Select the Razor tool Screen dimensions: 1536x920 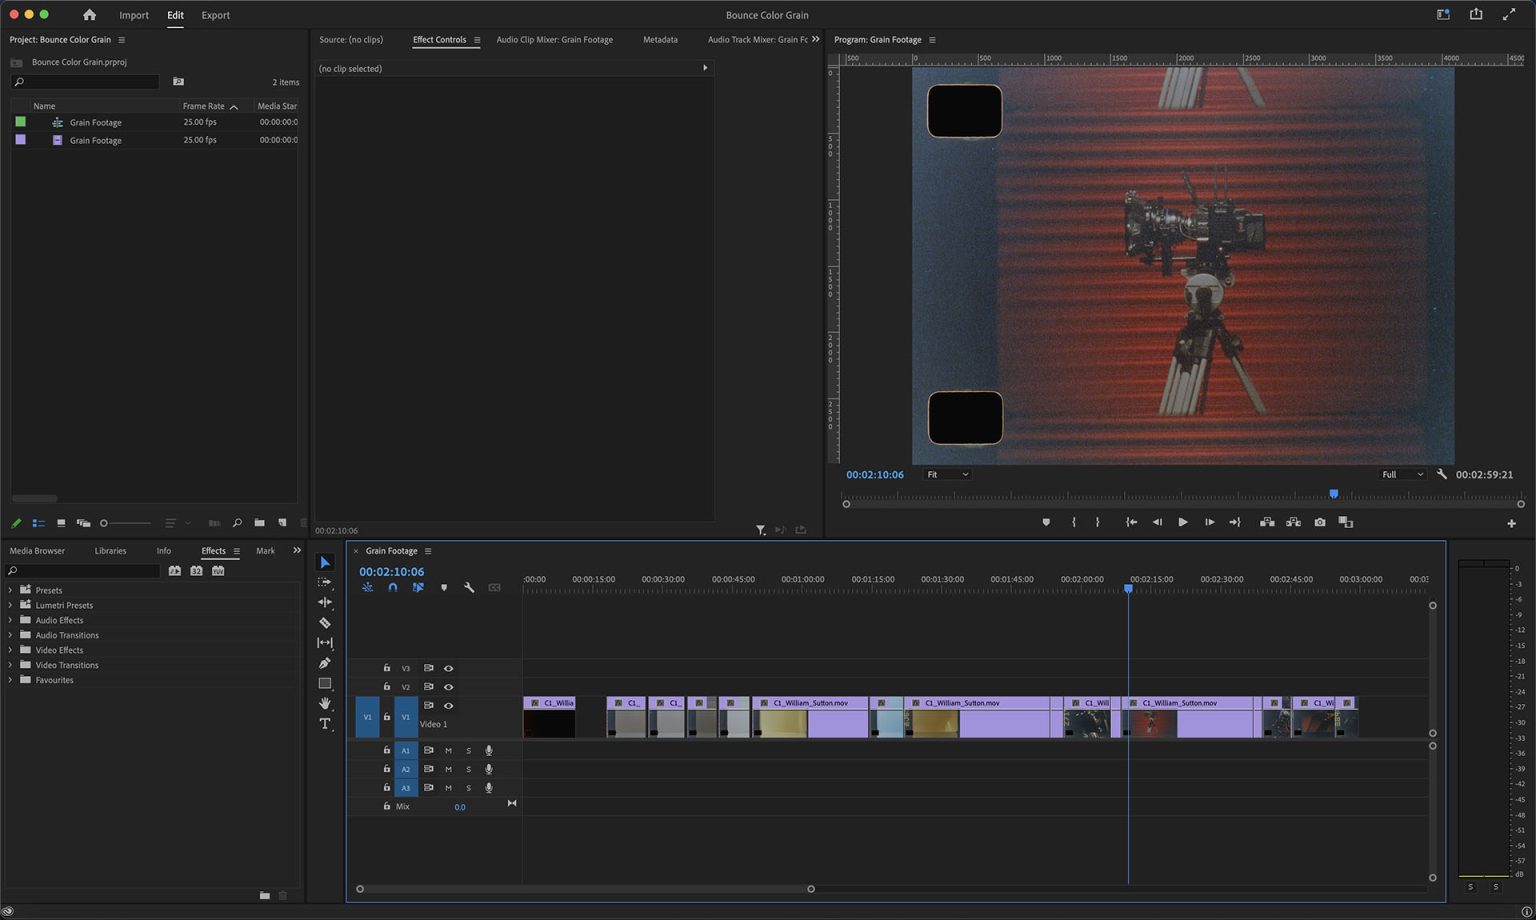pyautogui.click(x=325, y=622)
